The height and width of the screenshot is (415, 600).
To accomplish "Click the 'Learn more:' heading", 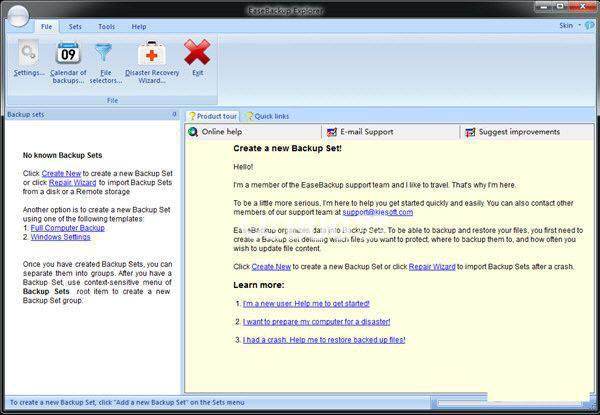I will (x=259, y=285).
